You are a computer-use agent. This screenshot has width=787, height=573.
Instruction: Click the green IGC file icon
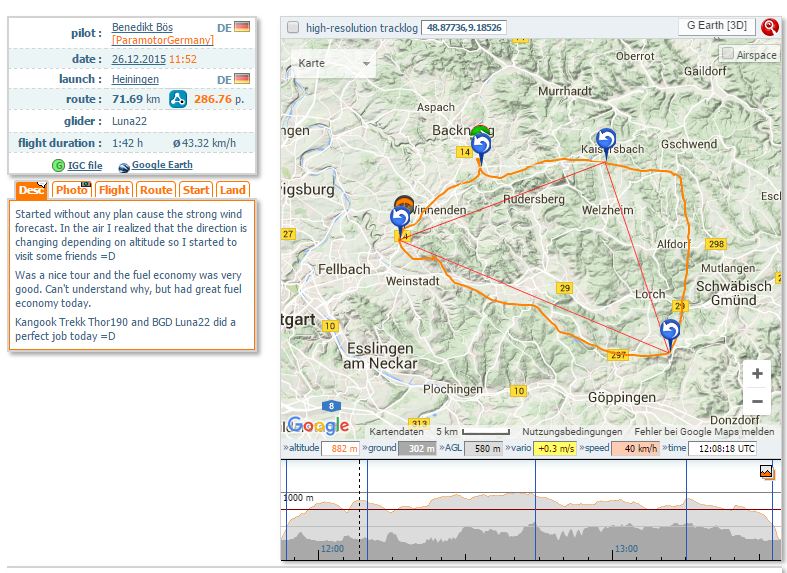coord(58,165)
